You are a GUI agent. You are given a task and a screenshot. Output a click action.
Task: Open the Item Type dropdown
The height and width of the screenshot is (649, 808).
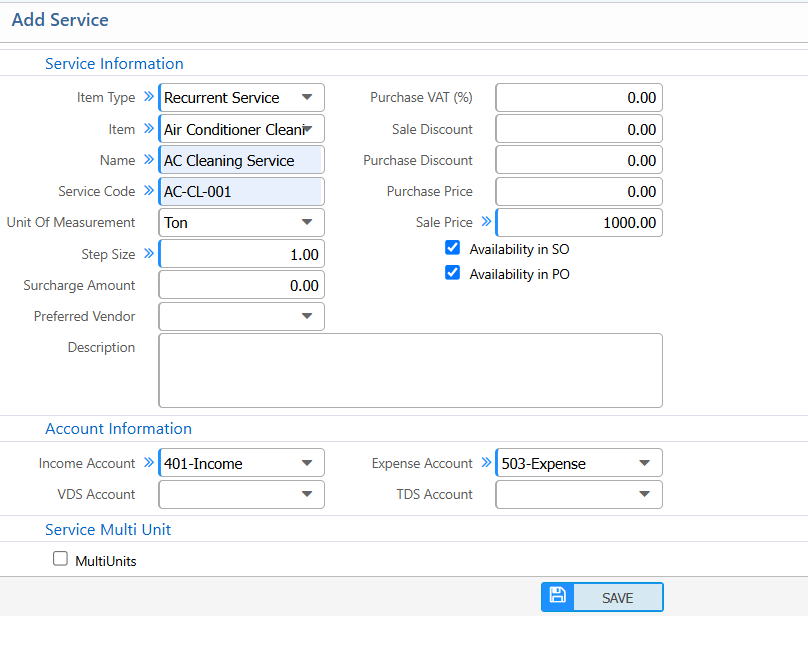coord(308,97)
